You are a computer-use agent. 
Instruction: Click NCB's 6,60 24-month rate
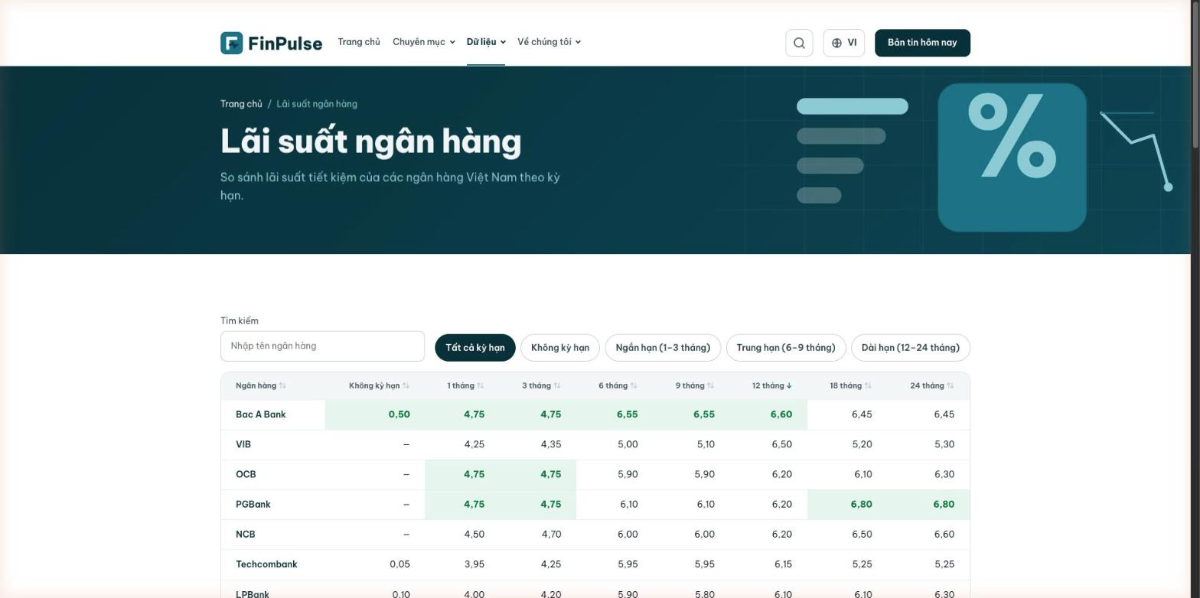pyautogui.click(x=944, y=534)
